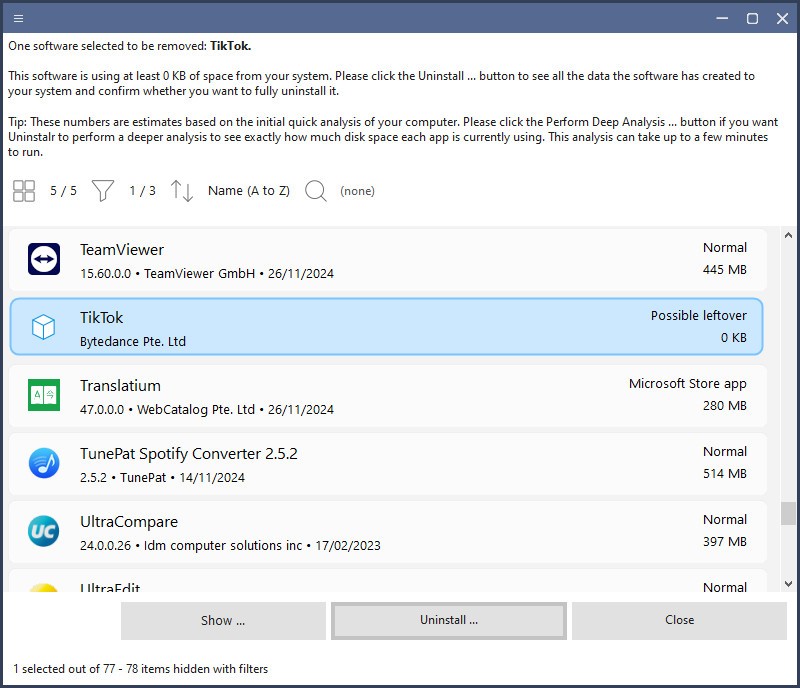Click the Microsoft Store app label
The width and height of the screenshot is (800, 688).
tap(688, 384)
